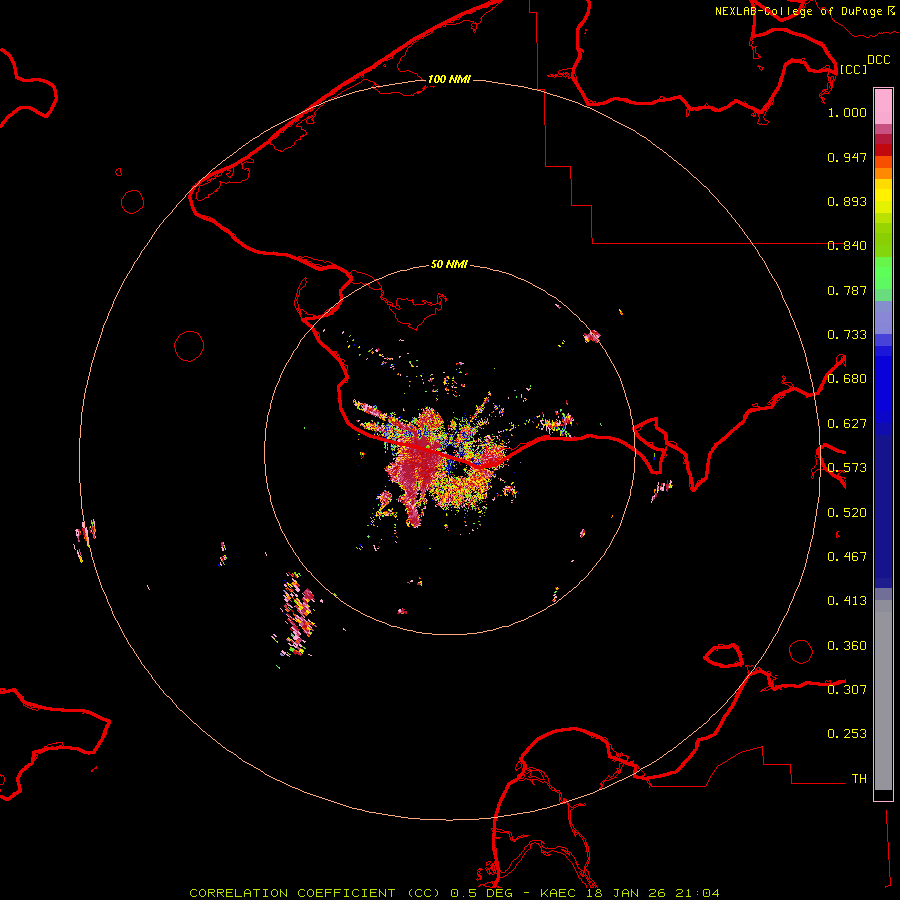The image size is (900, 900).
Task: Click the 50 NMI range ring label
Action: 449,265
